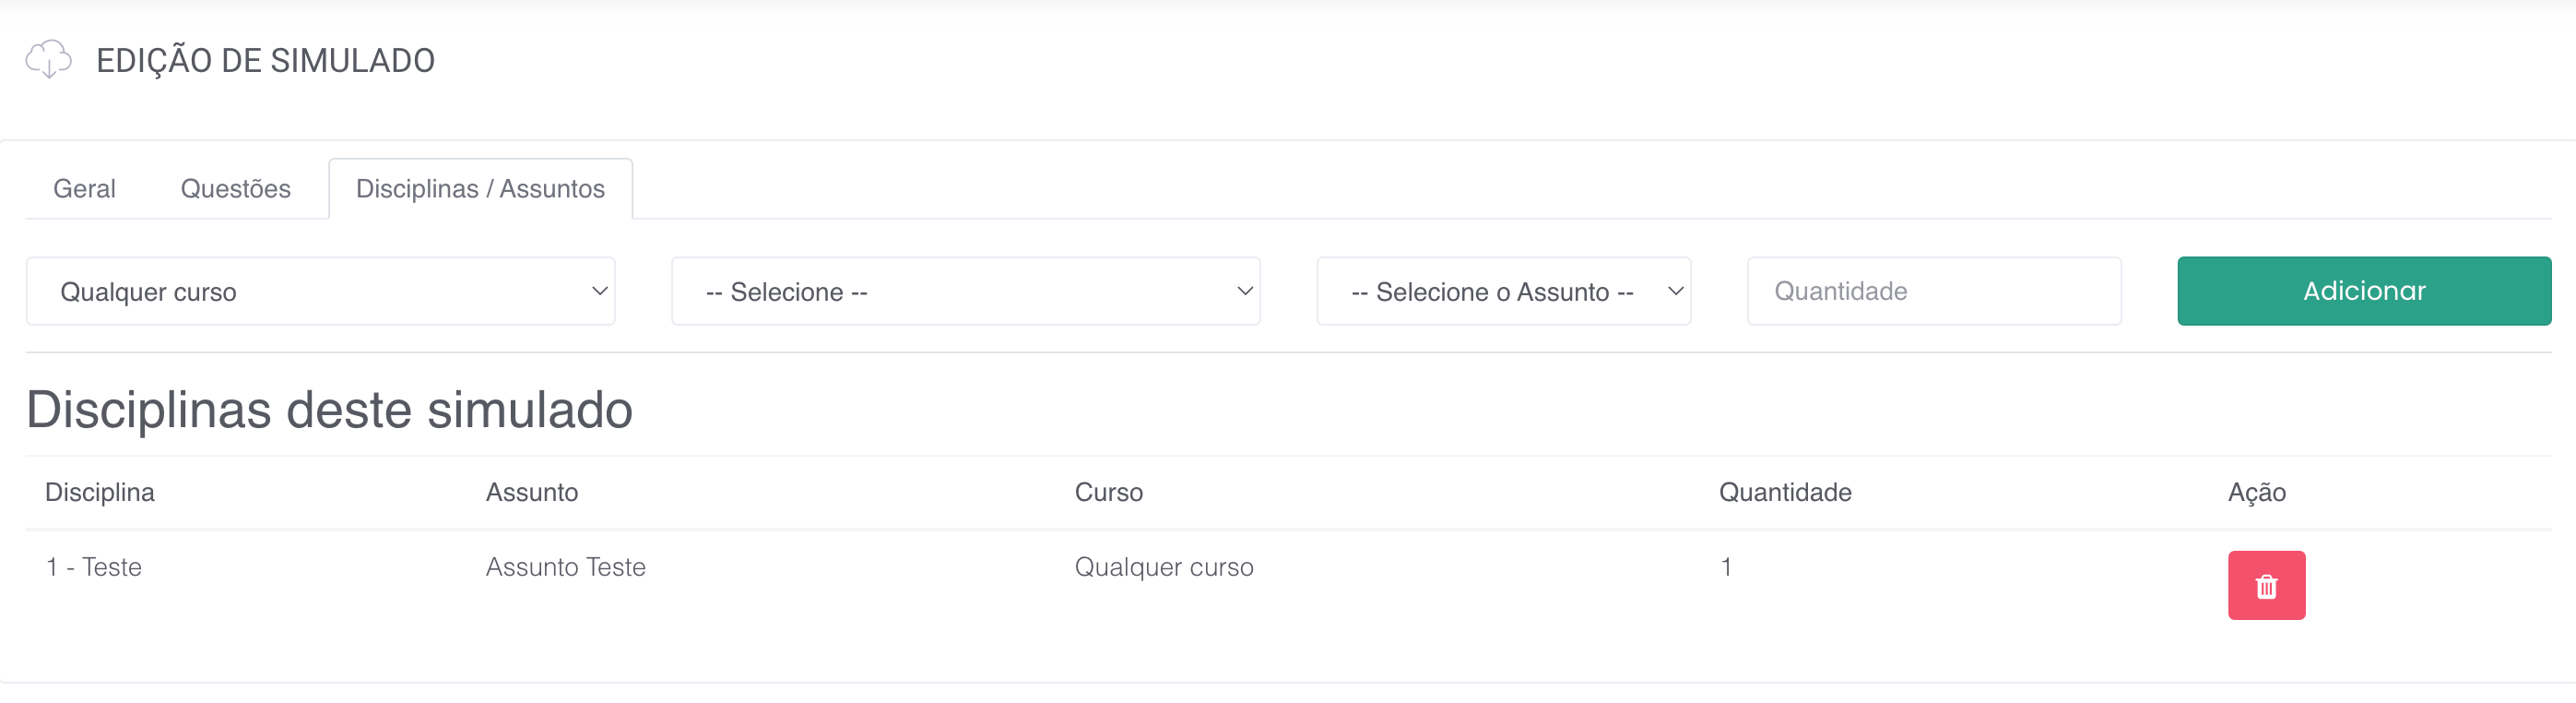Screen dimensions: 2576x703
Task: Click the cloud download icon beside title
Action: (48, 59)
